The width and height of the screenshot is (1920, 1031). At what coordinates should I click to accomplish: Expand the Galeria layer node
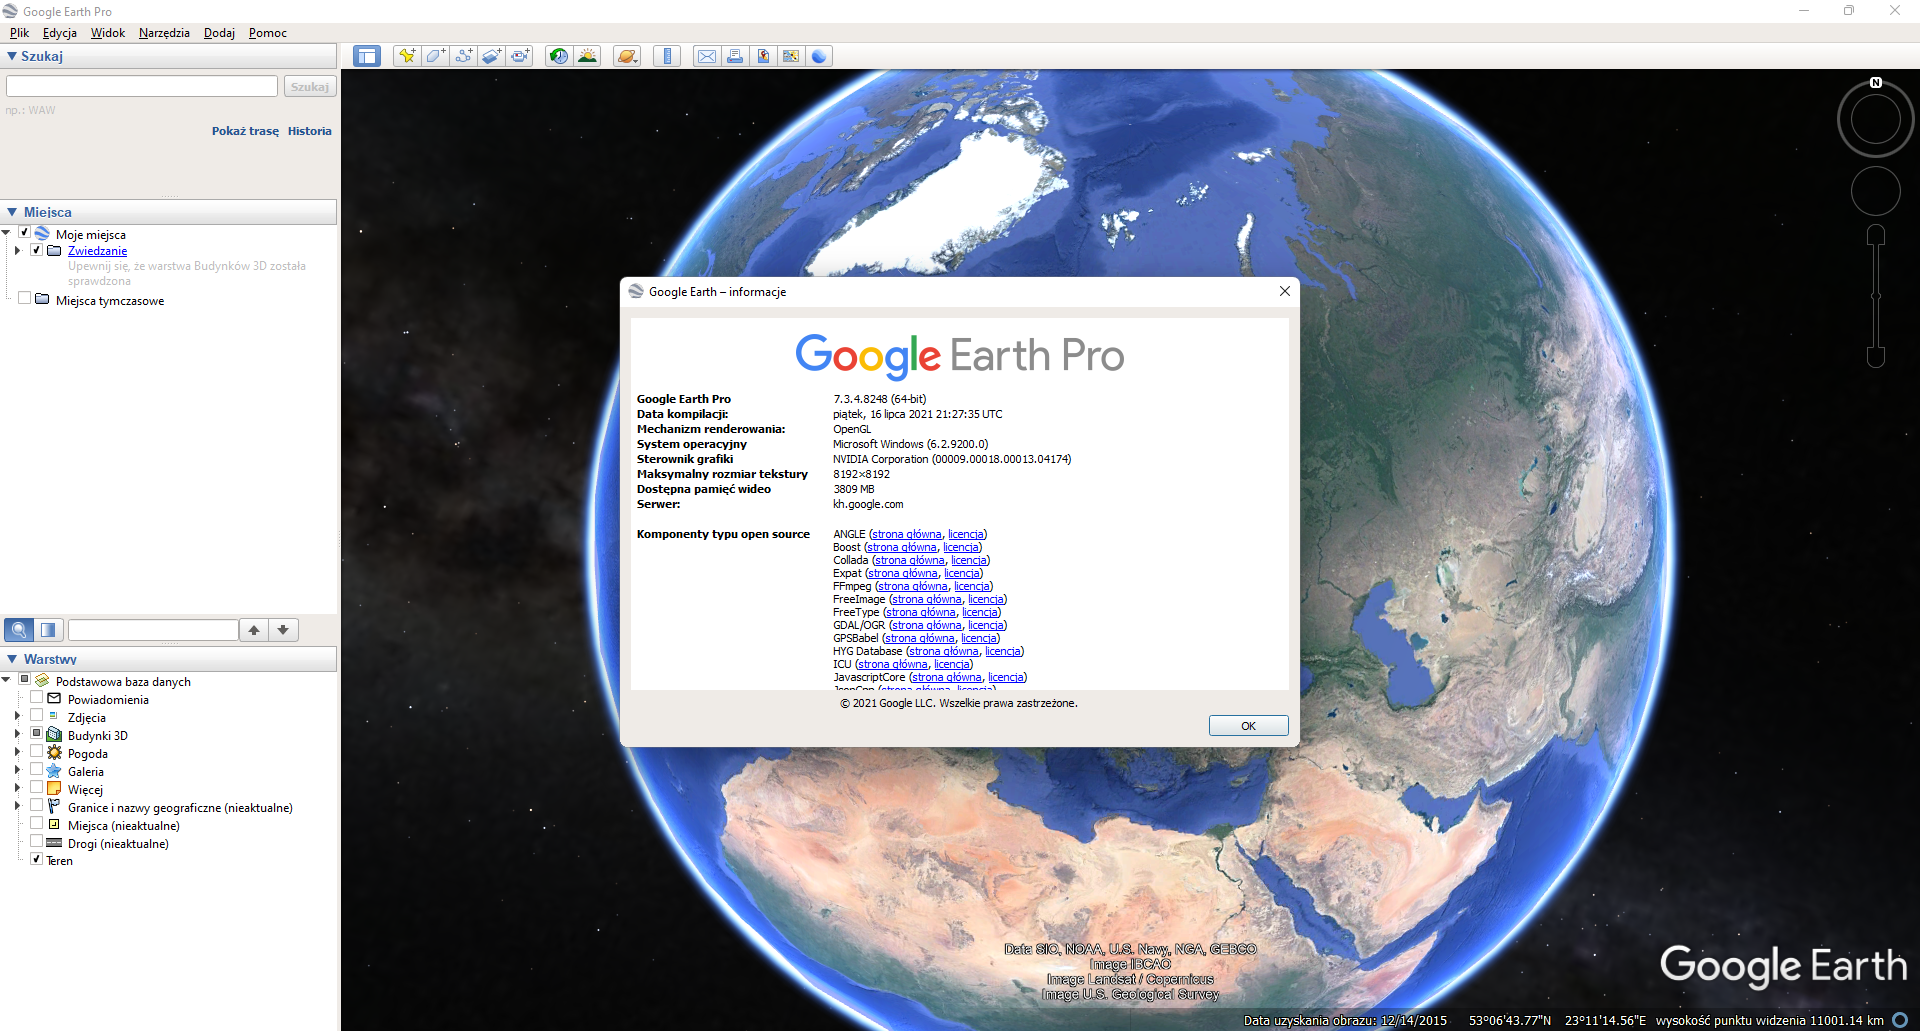18,770
